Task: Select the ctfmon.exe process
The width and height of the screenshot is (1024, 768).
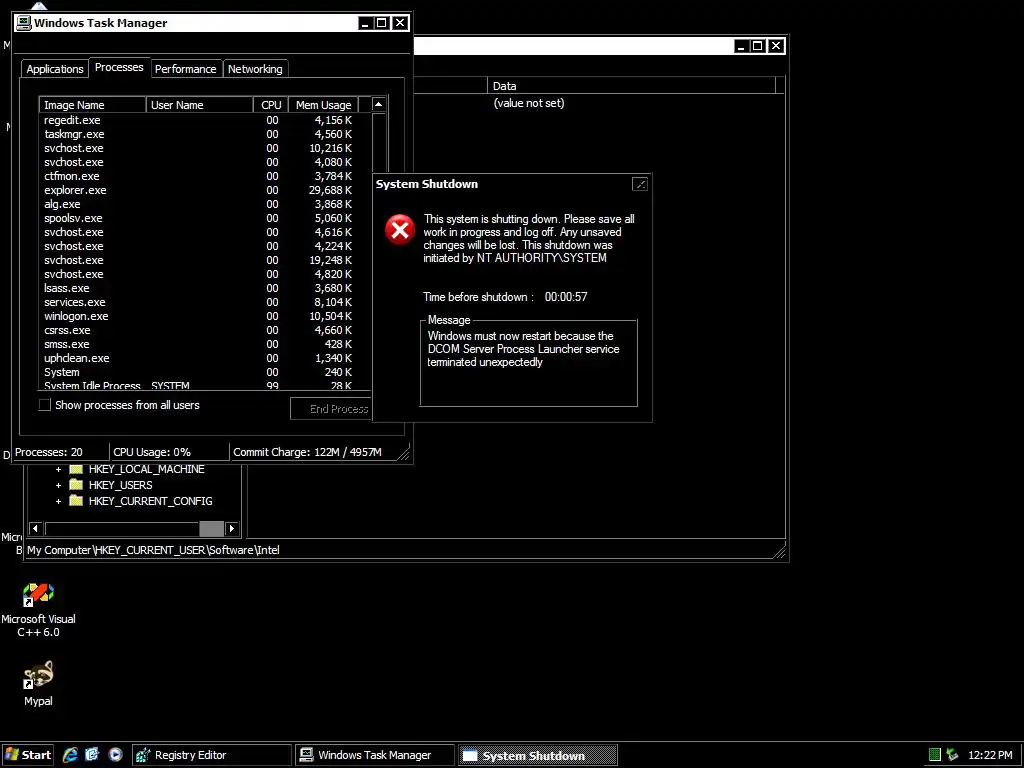Action: (x=204, y=176)
